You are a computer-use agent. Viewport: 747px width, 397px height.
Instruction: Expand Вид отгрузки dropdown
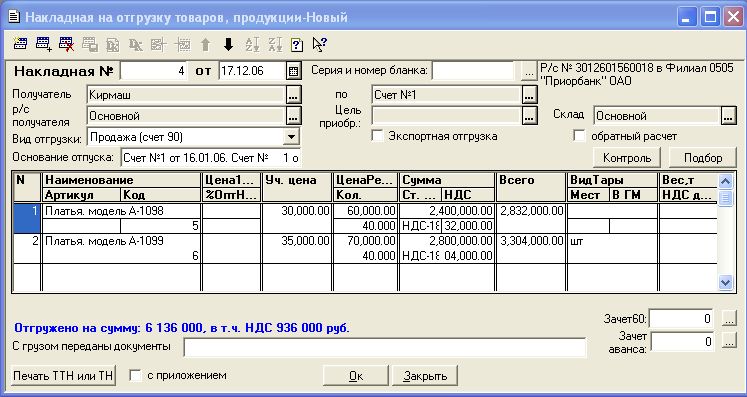(x=291, y=137)
